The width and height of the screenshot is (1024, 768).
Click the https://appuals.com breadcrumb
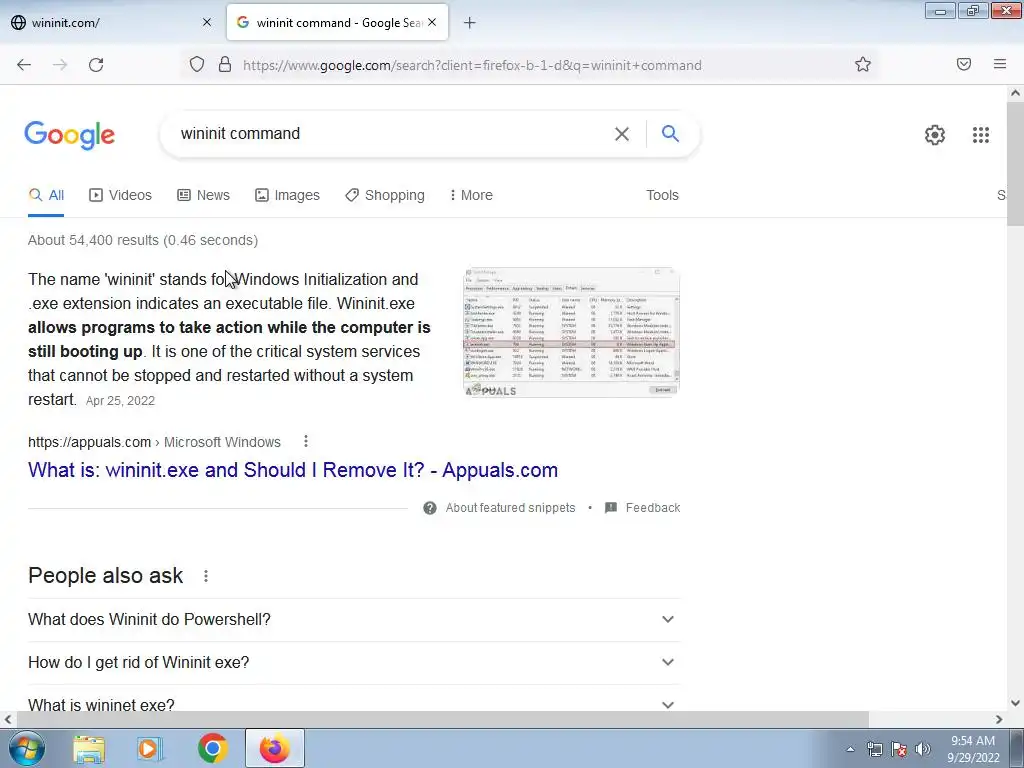click(89, 442)
